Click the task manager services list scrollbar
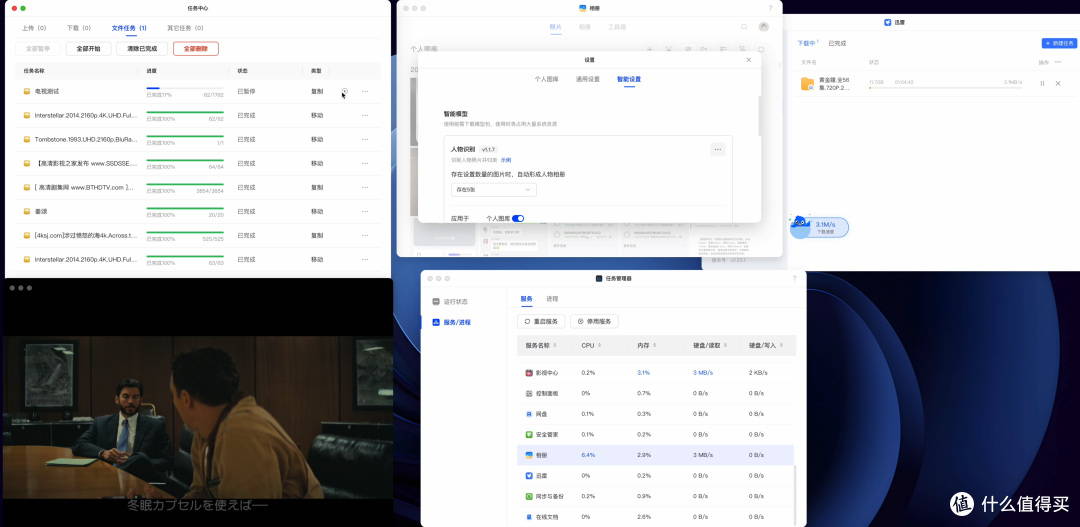The image size is (1080, 527). point(794,494)
